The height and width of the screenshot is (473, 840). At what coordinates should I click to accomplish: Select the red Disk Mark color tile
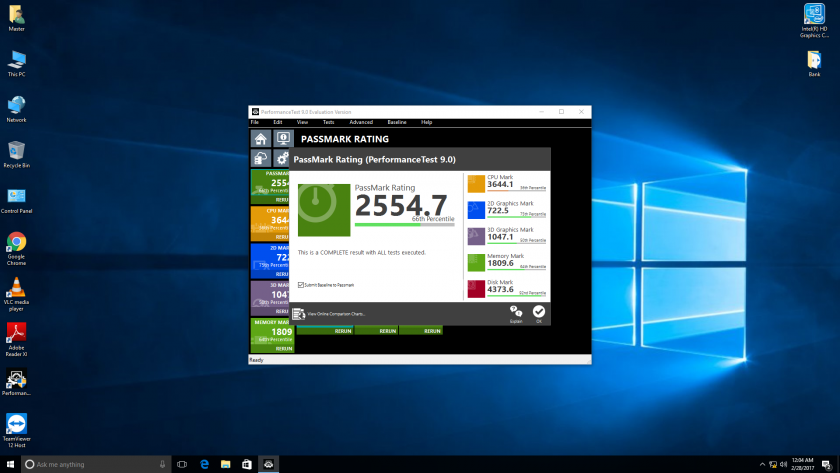(x=476, y=288)
